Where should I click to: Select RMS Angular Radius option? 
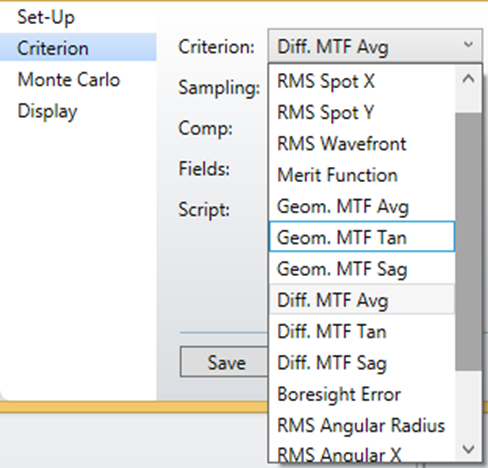(x=362, y=425)
